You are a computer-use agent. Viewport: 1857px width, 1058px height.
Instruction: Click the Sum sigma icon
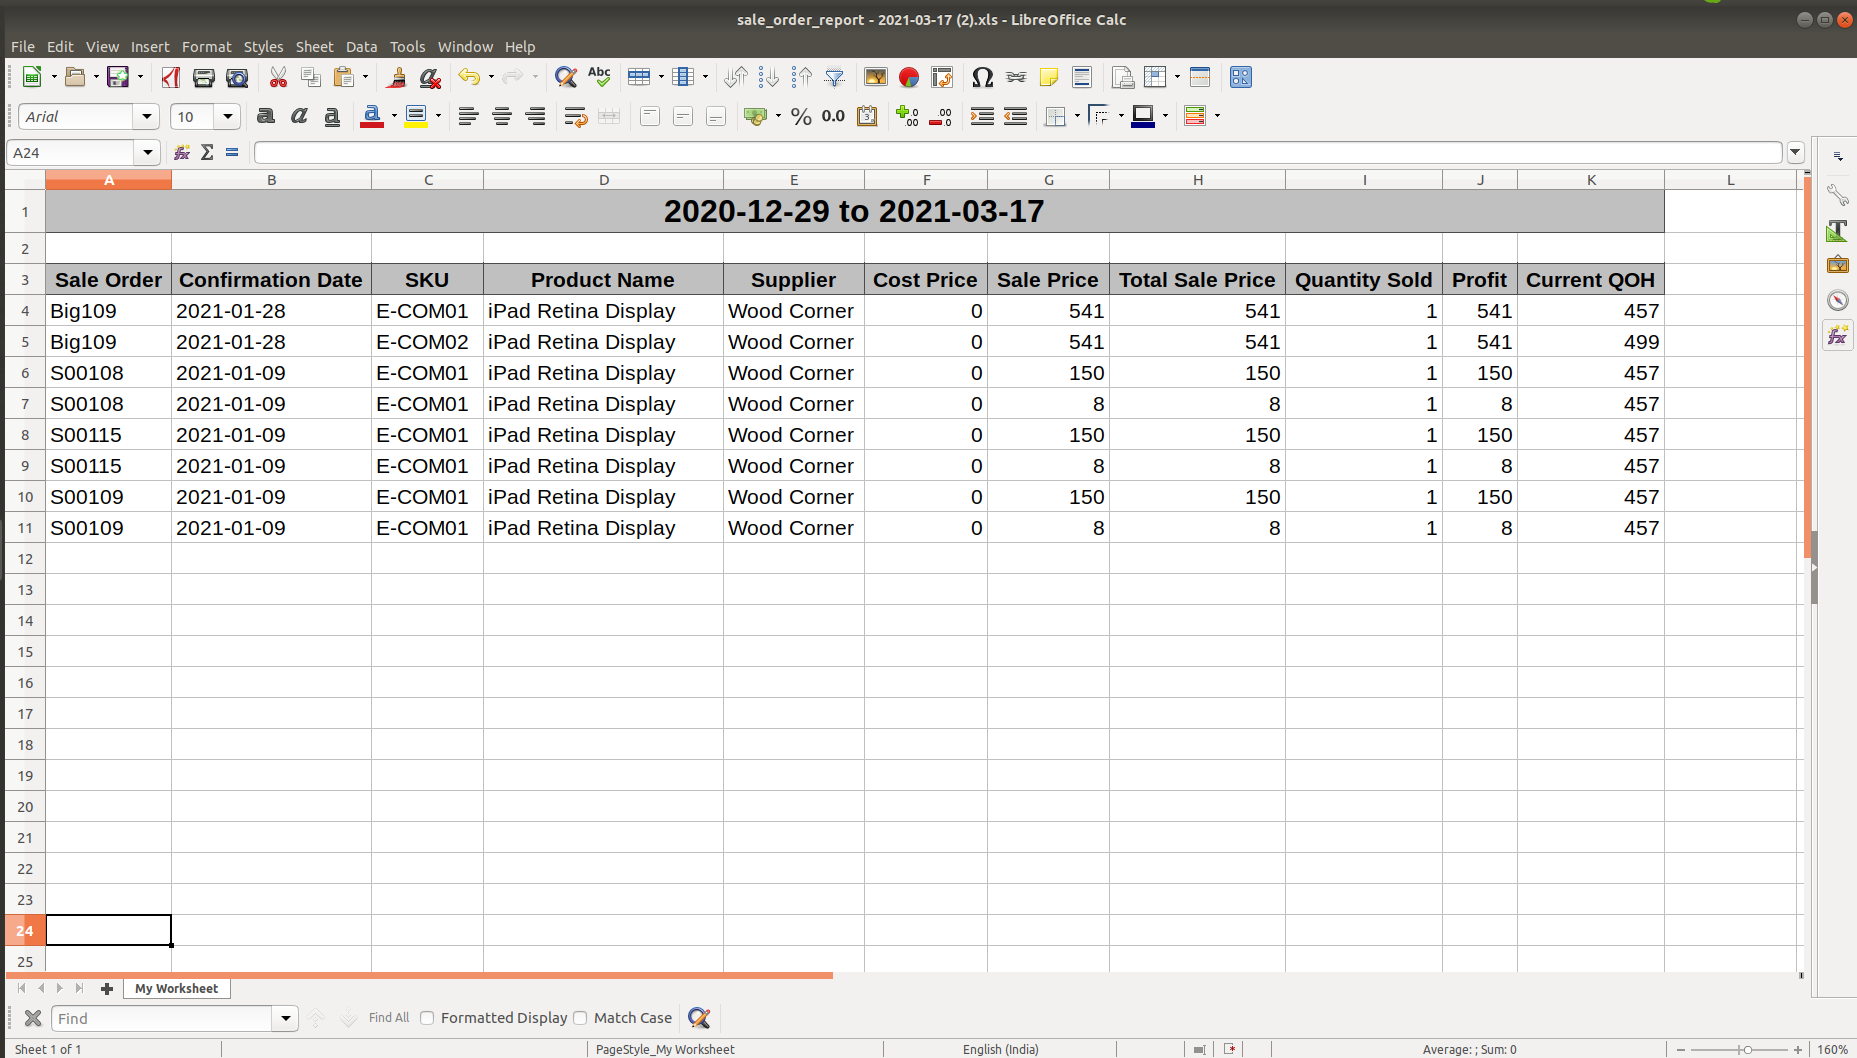point(207,152)
